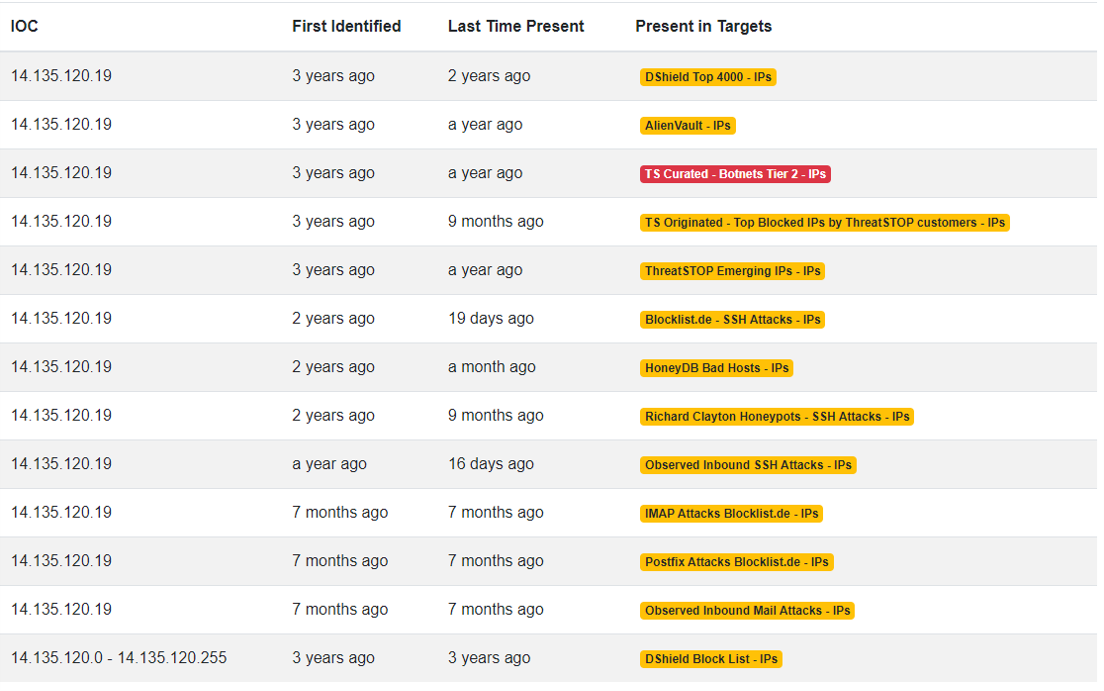Select the Richard Clayton Honeypots SSH Attacks tag
This screenshot has height=691, width=1104.
[x=776, y=417]
